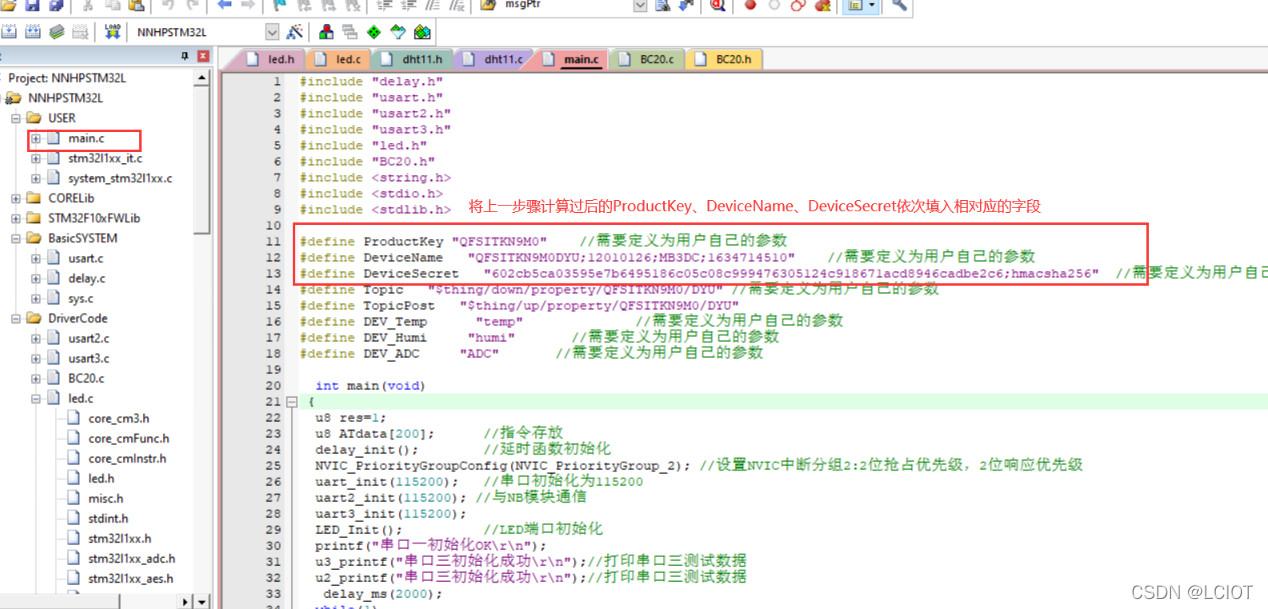Collapse the USER group in the project tree
Viewport: 1268px width, 609px height.
pyautogui.click(x=16, y=118)
